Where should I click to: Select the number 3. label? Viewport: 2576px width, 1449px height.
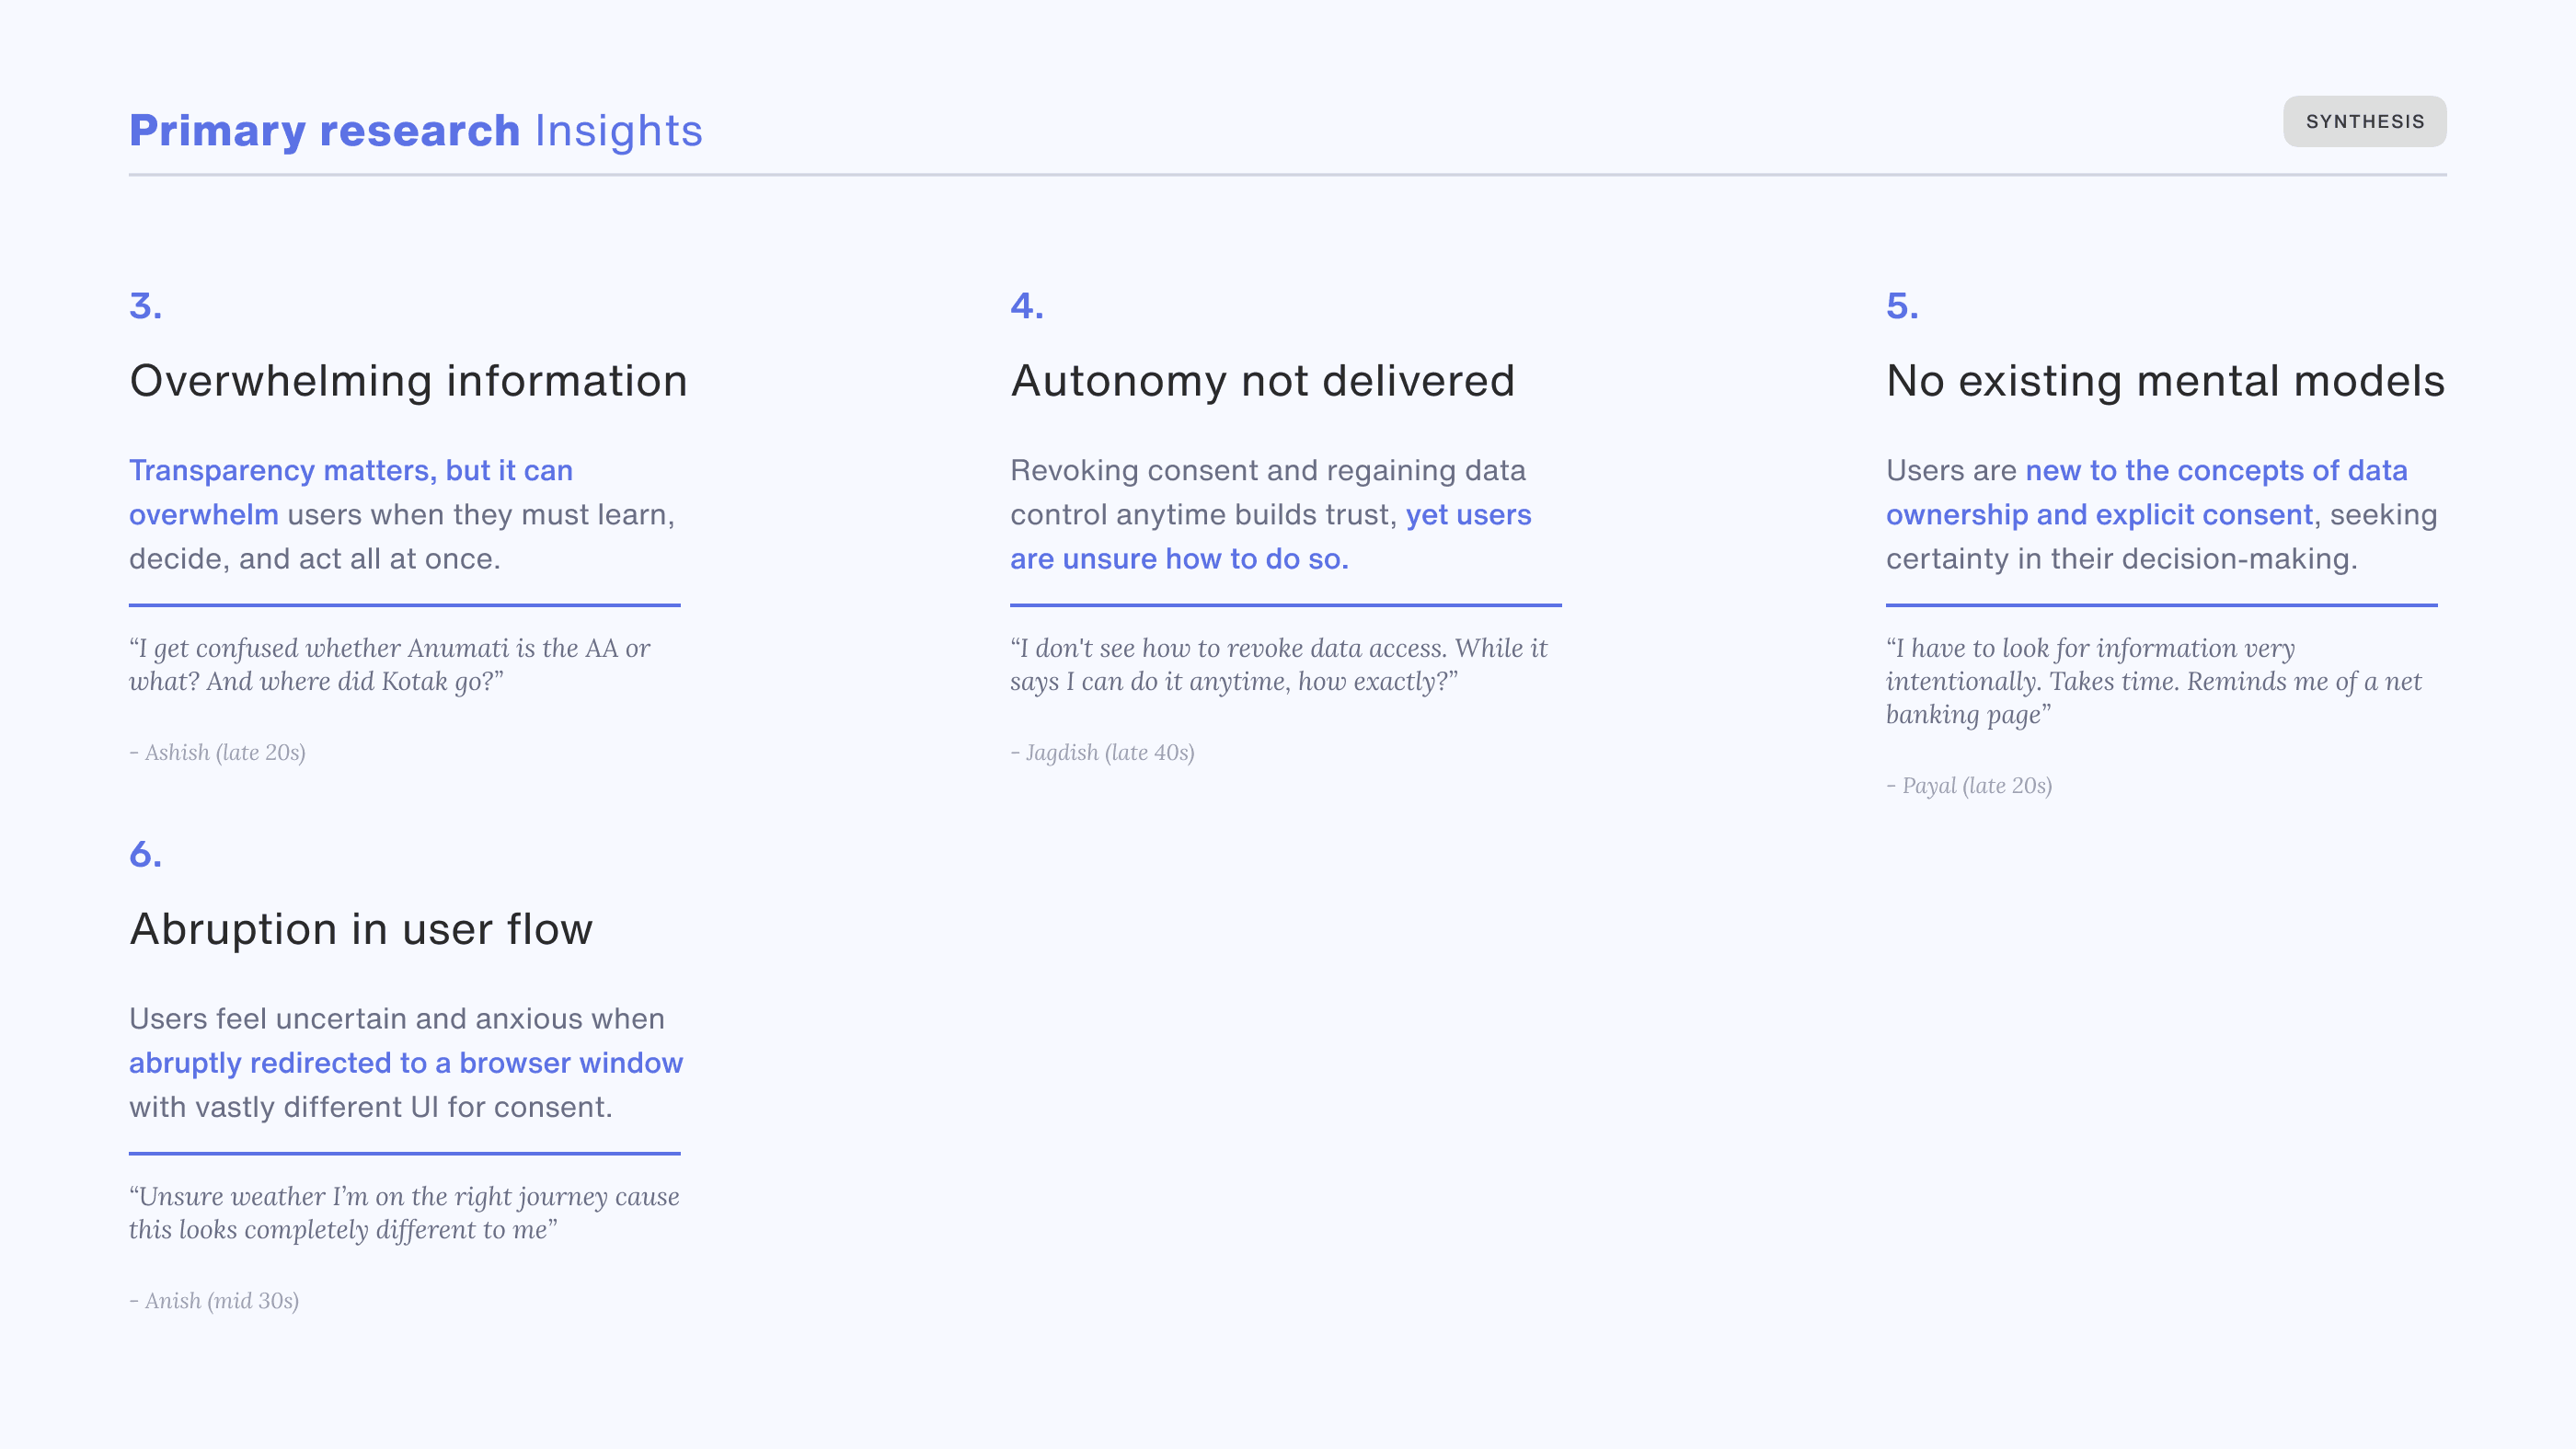tap(146, 306)
